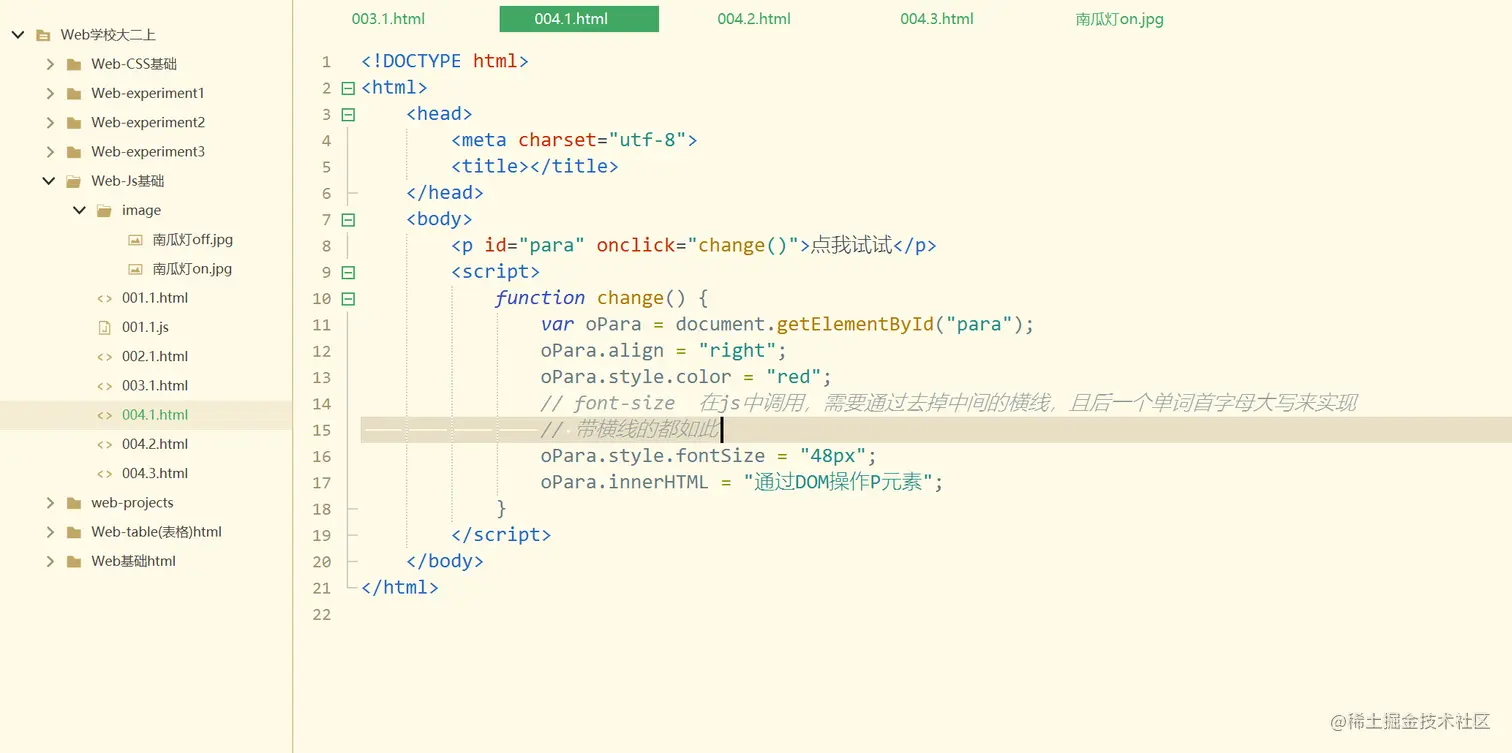Viewport: 1512px width, 753px height.
Task: Select the web-projects folder name
Action: tap(132, 503)
